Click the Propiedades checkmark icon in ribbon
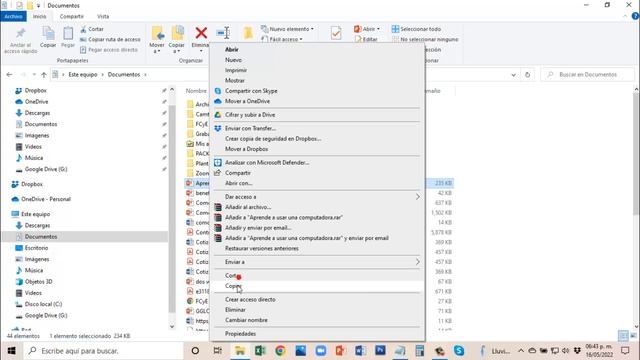This screenshot has height=360, width=640. 336,33
